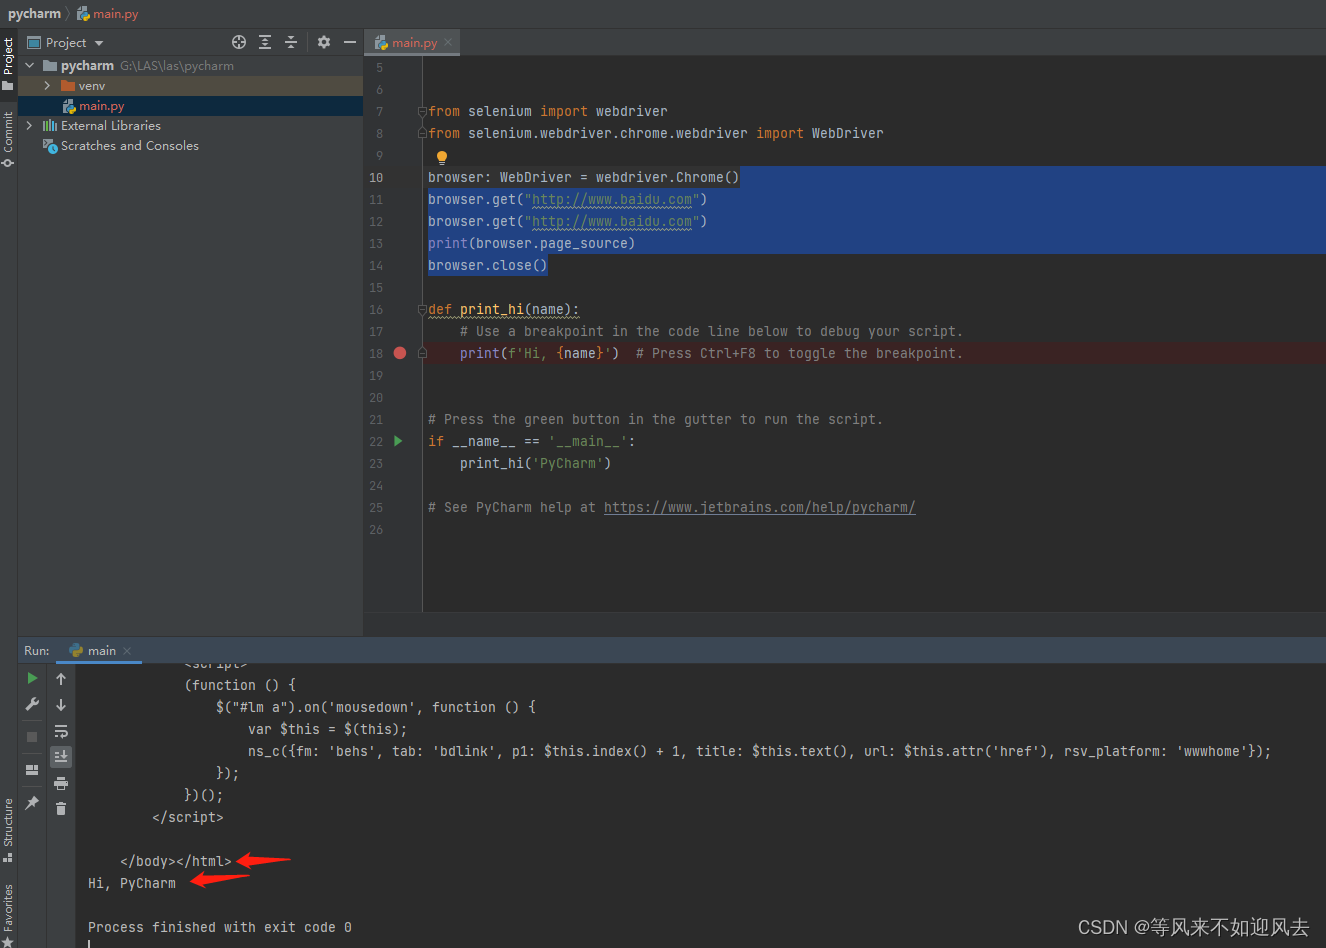1326x948 pixels.
Task: Toggle Scroll to End in Run console
Action: coord(61,757)
